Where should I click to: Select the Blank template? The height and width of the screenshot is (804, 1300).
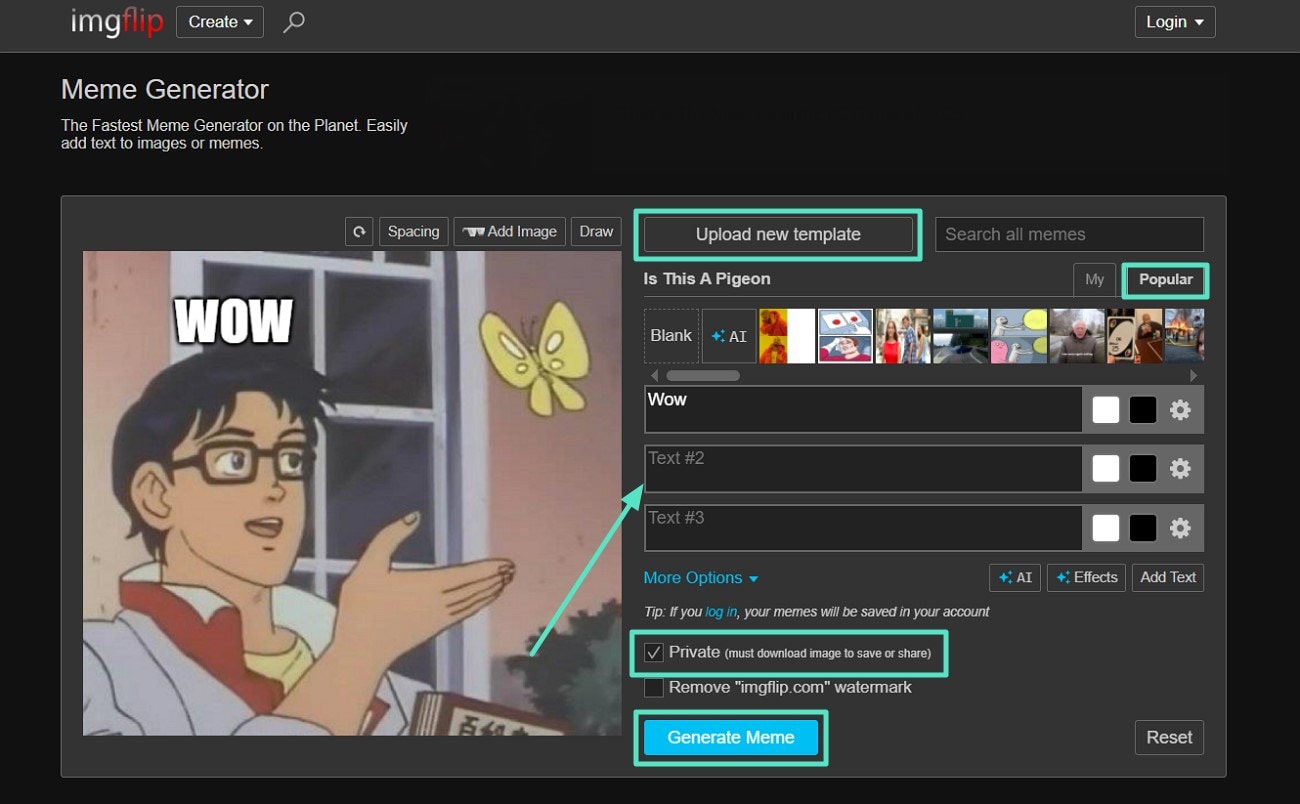[x=671, y=336]
